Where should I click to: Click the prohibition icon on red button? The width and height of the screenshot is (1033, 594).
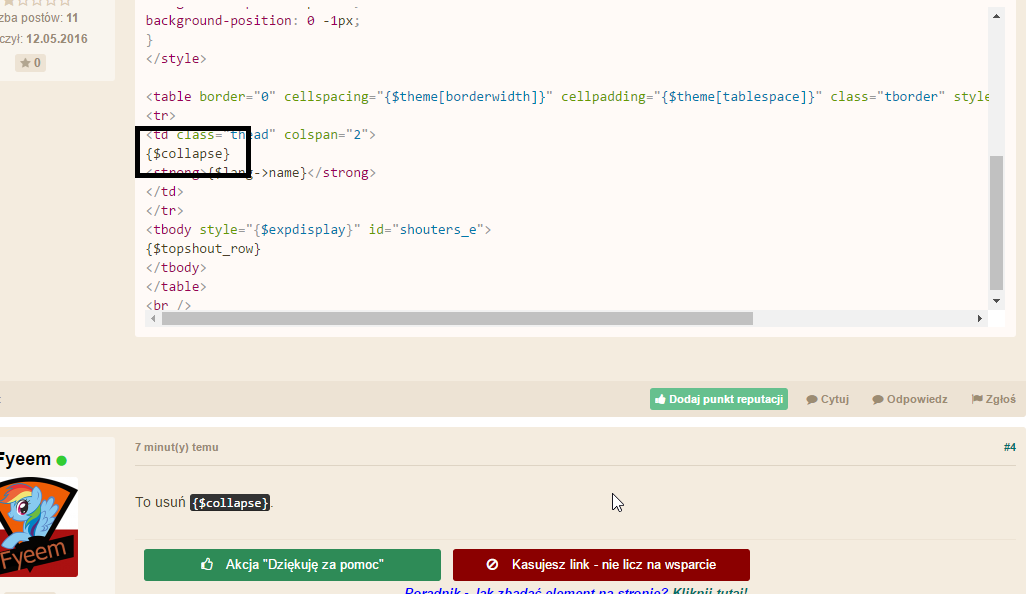492,564
